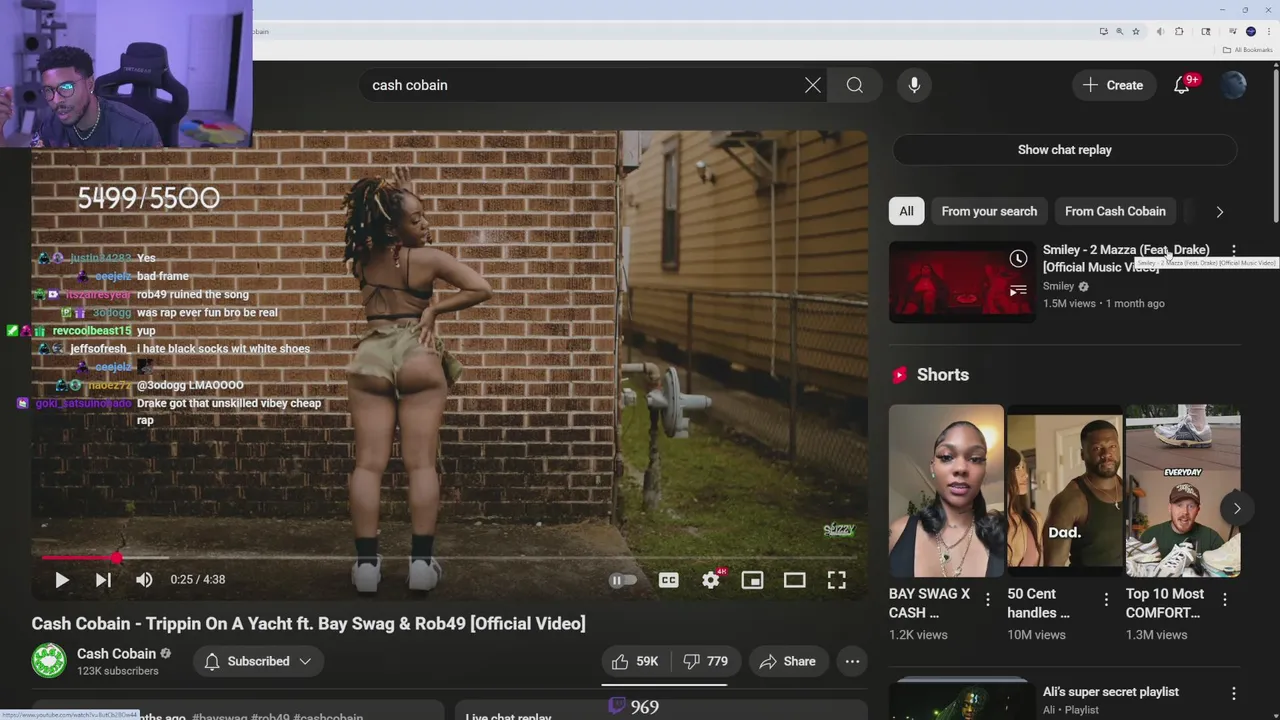
Task: Open the notifications bell
Action: point(1182,85)
